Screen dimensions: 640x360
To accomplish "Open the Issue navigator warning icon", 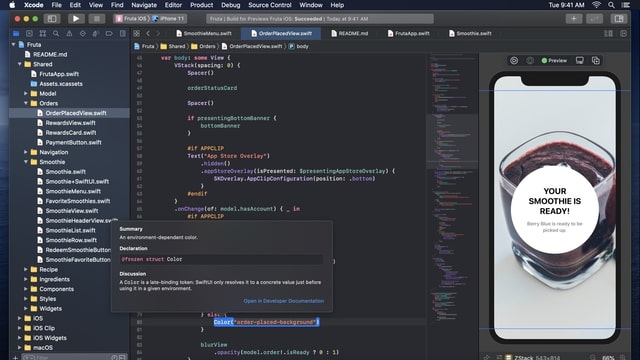I will 69,33.
